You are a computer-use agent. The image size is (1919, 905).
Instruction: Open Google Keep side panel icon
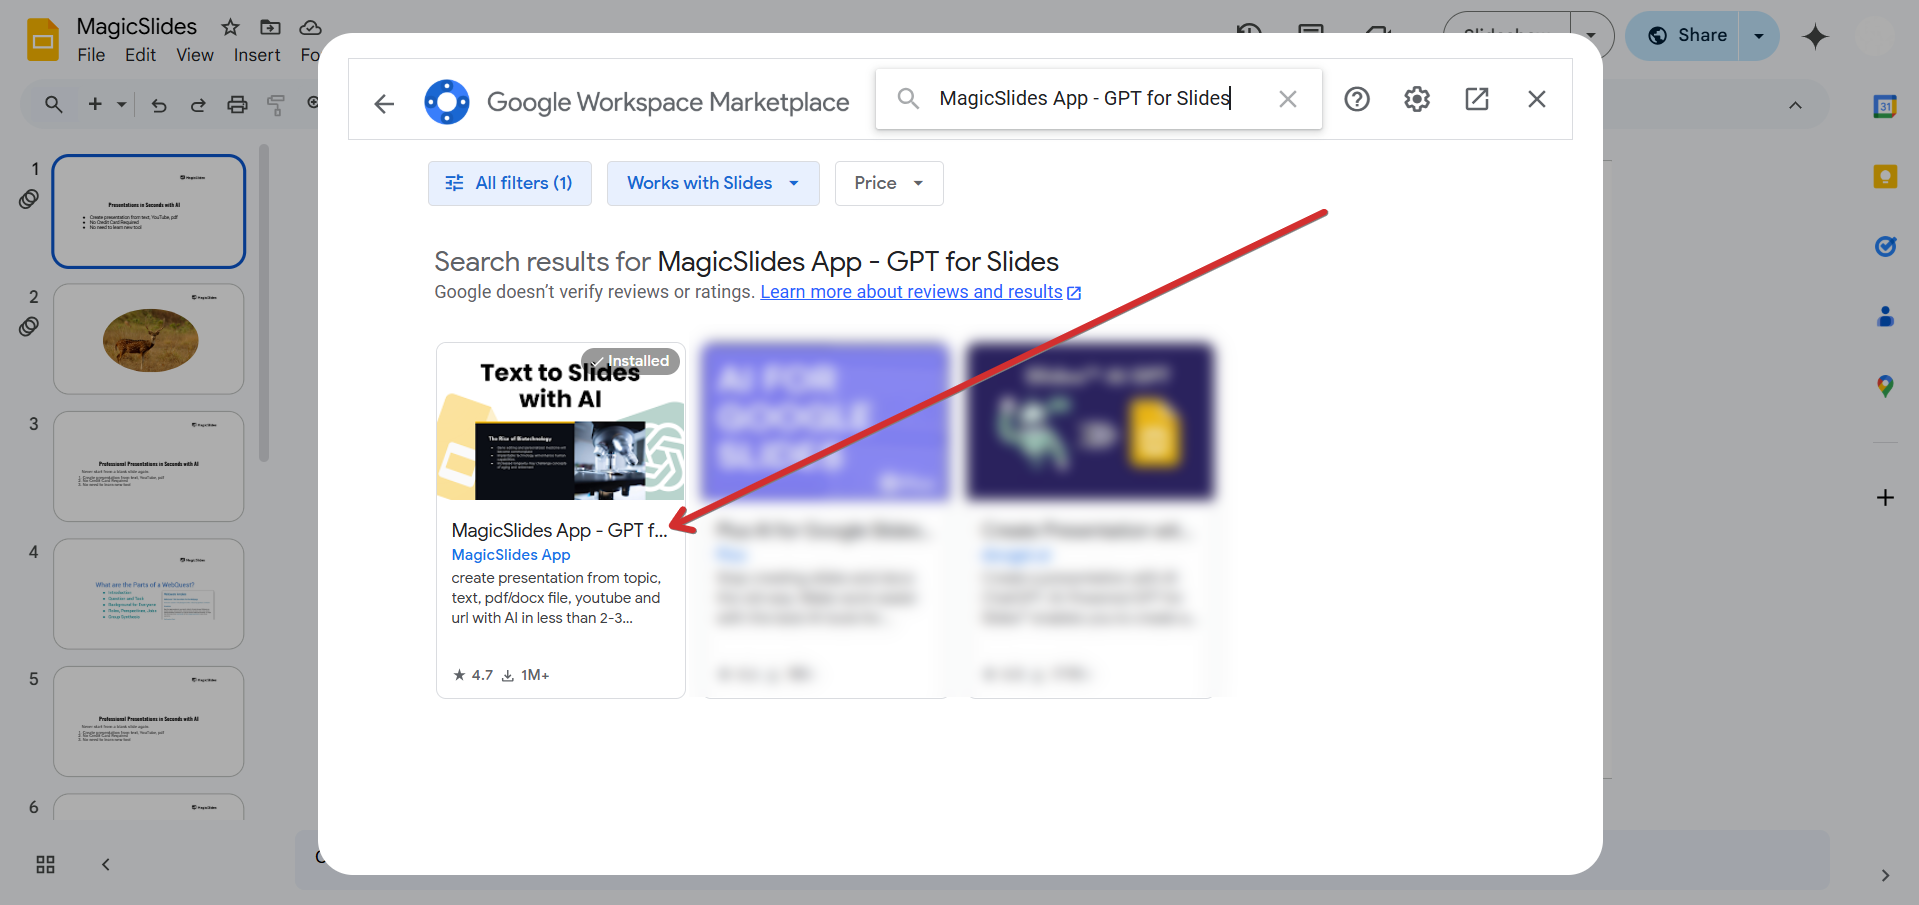click(x=1885, y=177)
